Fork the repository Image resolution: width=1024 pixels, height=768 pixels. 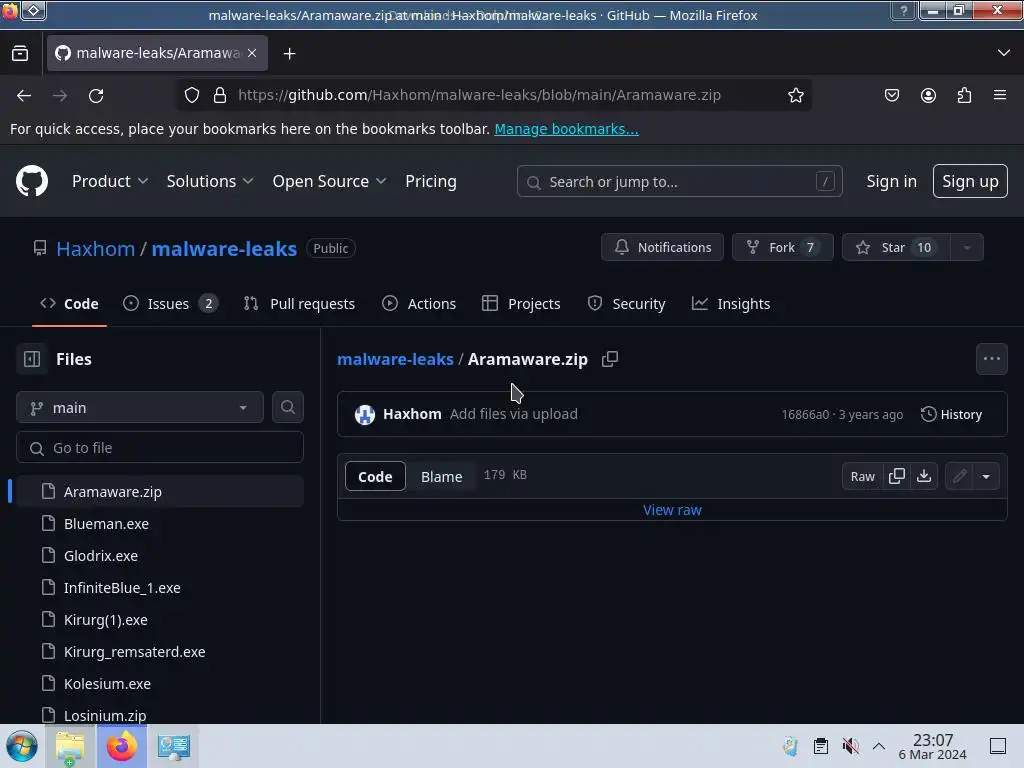click(782, 248)
